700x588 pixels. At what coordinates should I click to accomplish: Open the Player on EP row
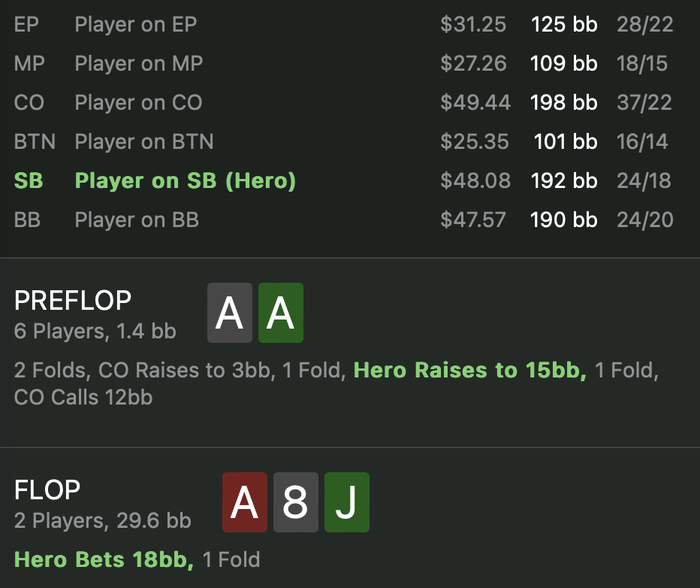pos(135,25)
